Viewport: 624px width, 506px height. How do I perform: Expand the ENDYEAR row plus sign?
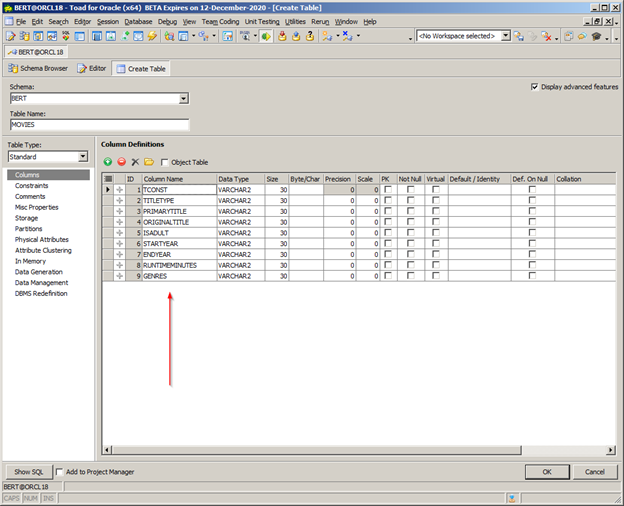(x=119, y=254)
